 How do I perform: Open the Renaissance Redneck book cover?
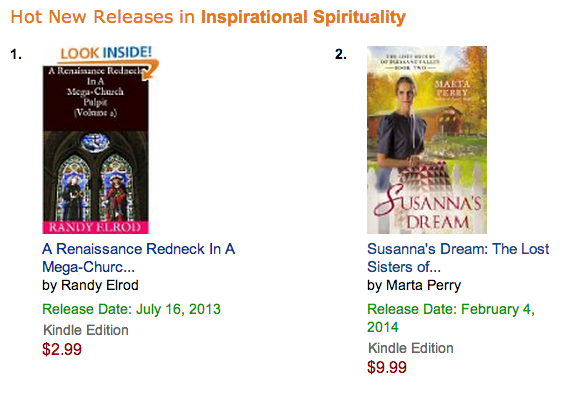point(96,149)
